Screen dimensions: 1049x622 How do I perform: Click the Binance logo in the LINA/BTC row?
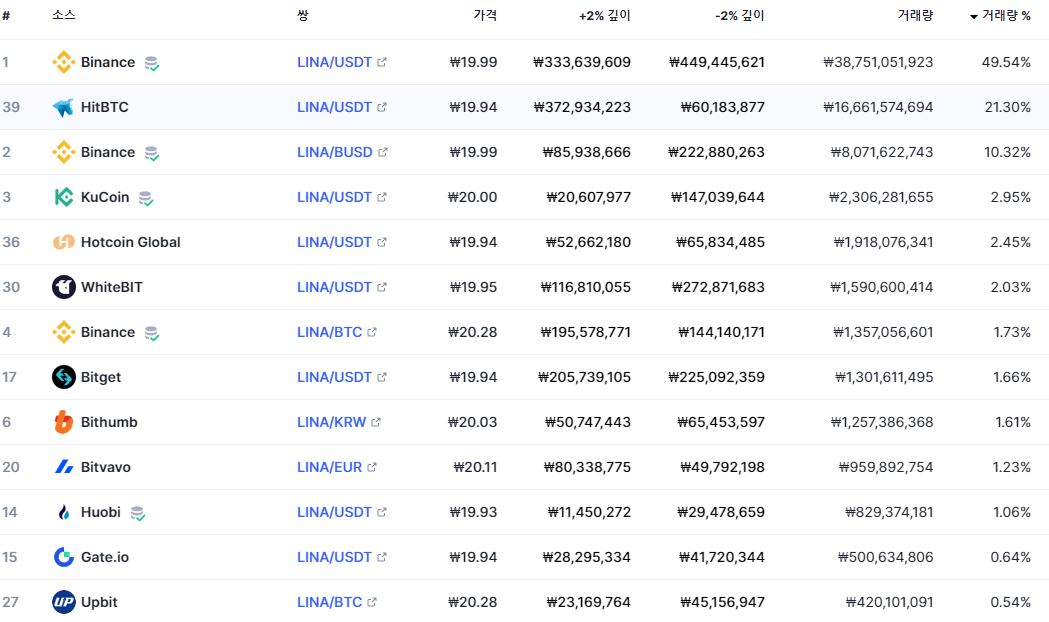[64, 332]
